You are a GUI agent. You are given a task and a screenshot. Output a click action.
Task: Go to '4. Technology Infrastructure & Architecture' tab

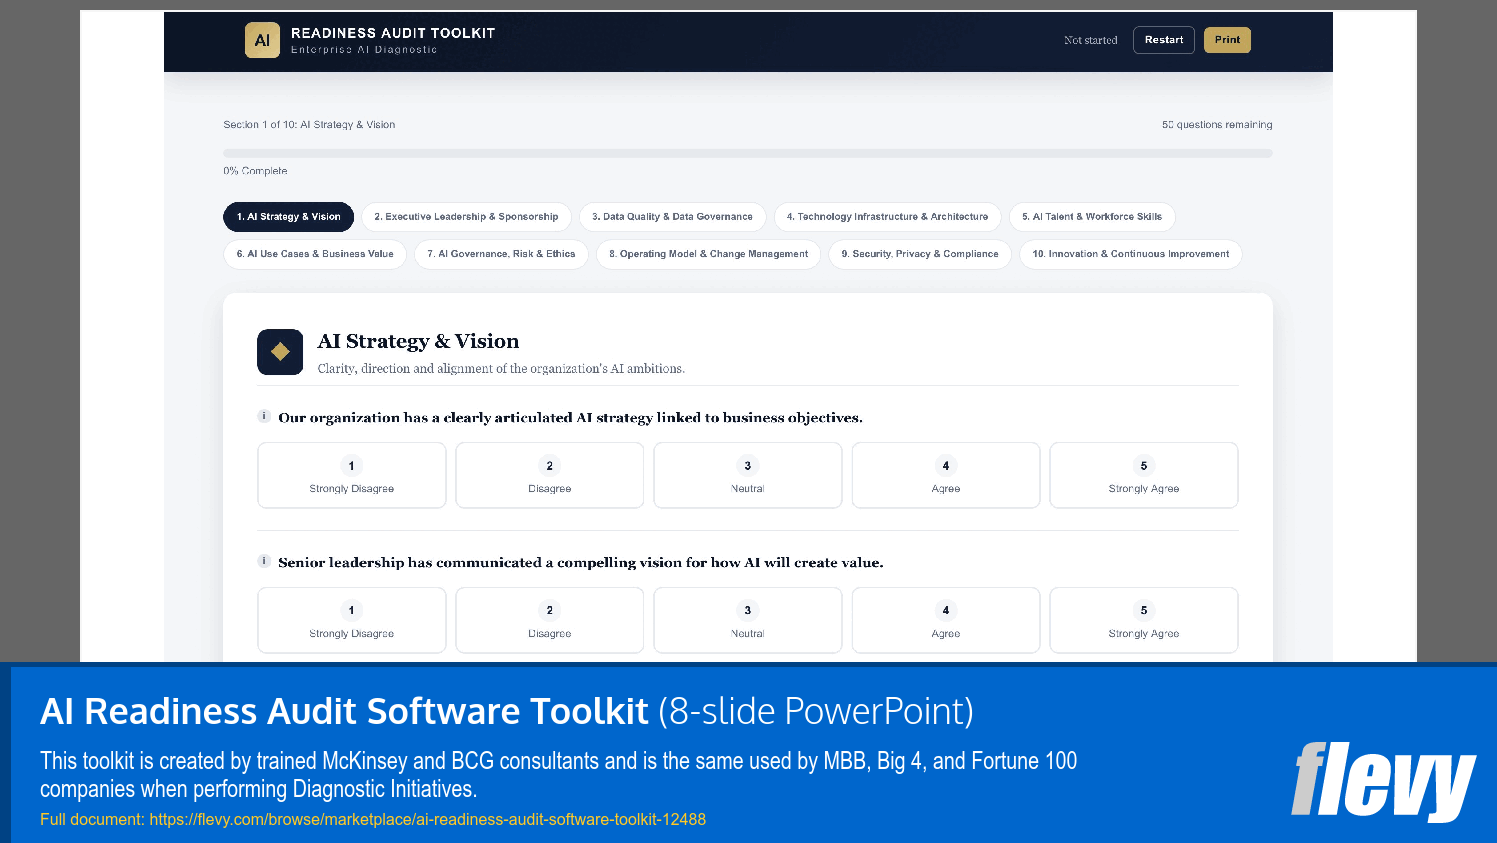(887, 217)
